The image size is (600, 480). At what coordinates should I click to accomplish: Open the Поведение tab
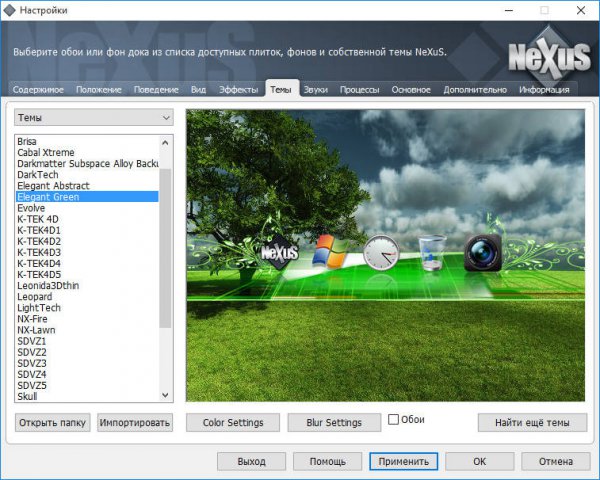[x=156, y=90]
